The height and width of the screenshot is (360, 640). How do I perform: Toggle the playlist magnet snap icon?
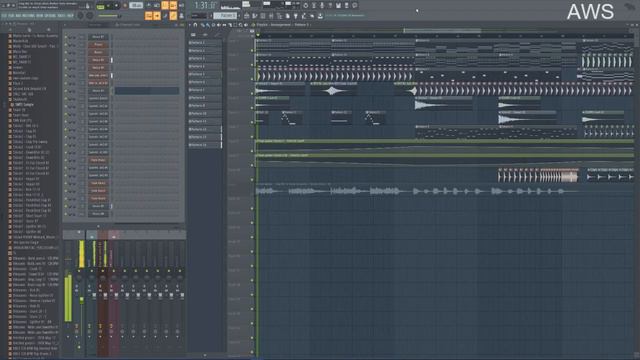click(196, 25)
